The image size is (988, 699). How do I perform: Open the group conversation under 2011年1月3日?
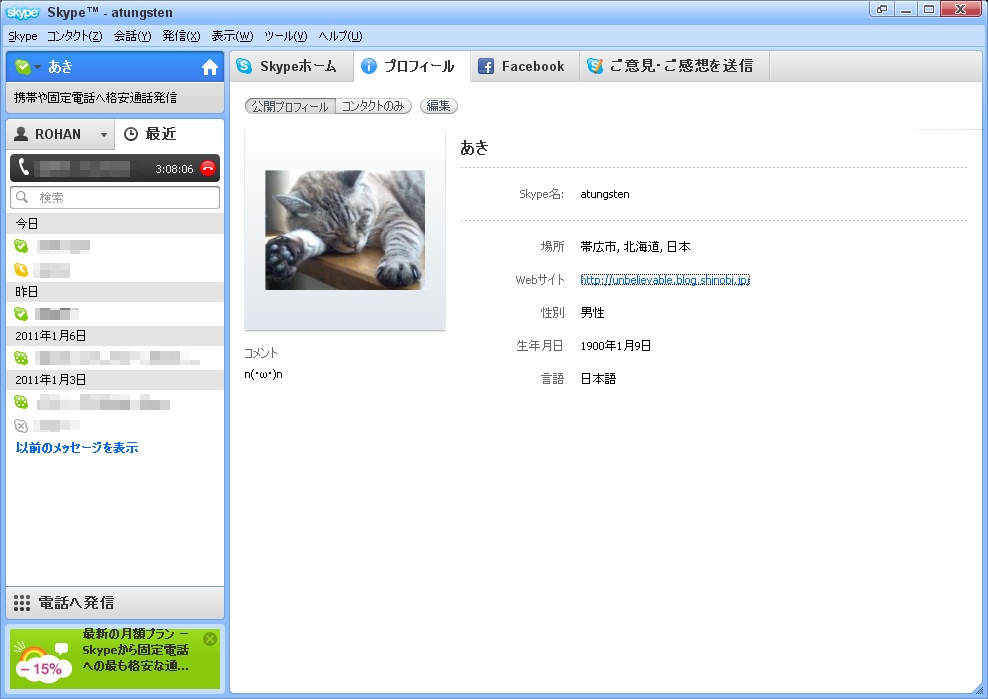[x=115, y=402]
